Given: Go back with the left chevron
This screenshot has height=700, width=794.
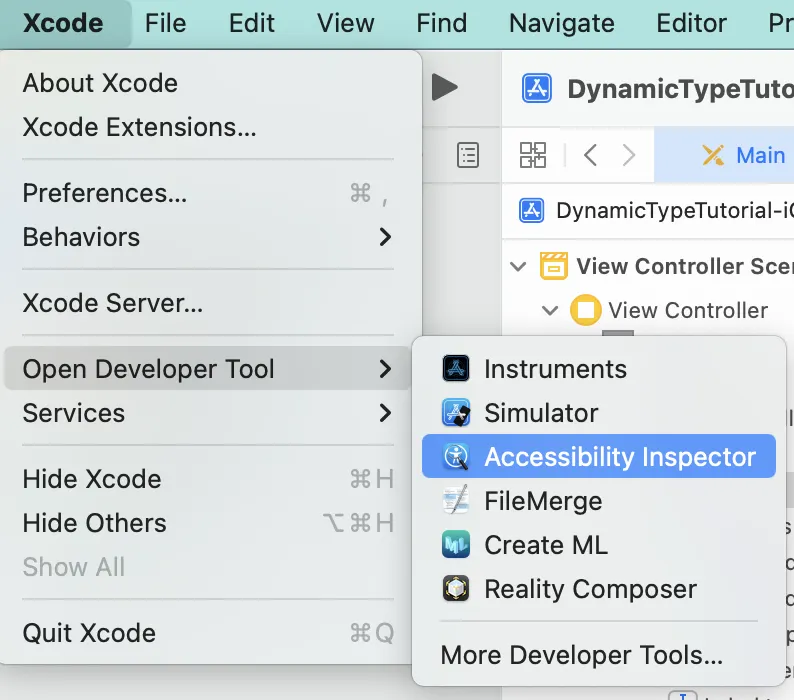Looking at the screenshot, I should pyautogui.click(x=590, y=155).
